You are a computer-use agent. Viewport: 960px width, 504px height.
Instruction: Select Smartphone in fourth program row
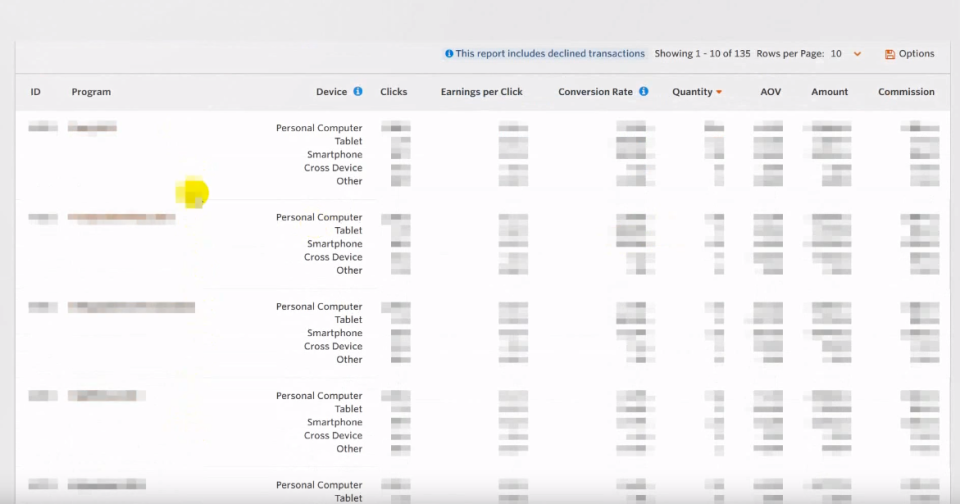335,423
